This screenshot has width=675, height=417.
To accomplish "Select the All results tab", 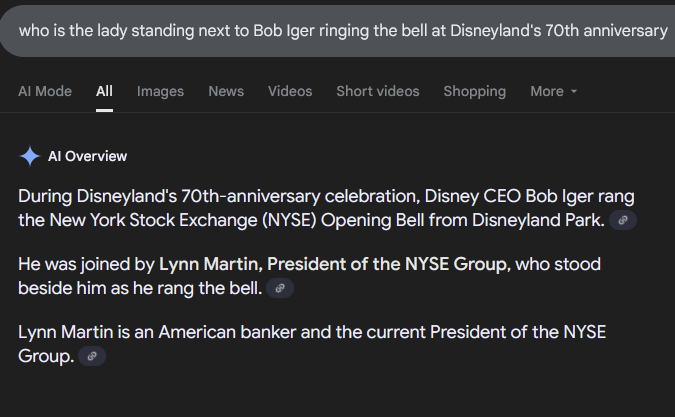I will [104, 91].
